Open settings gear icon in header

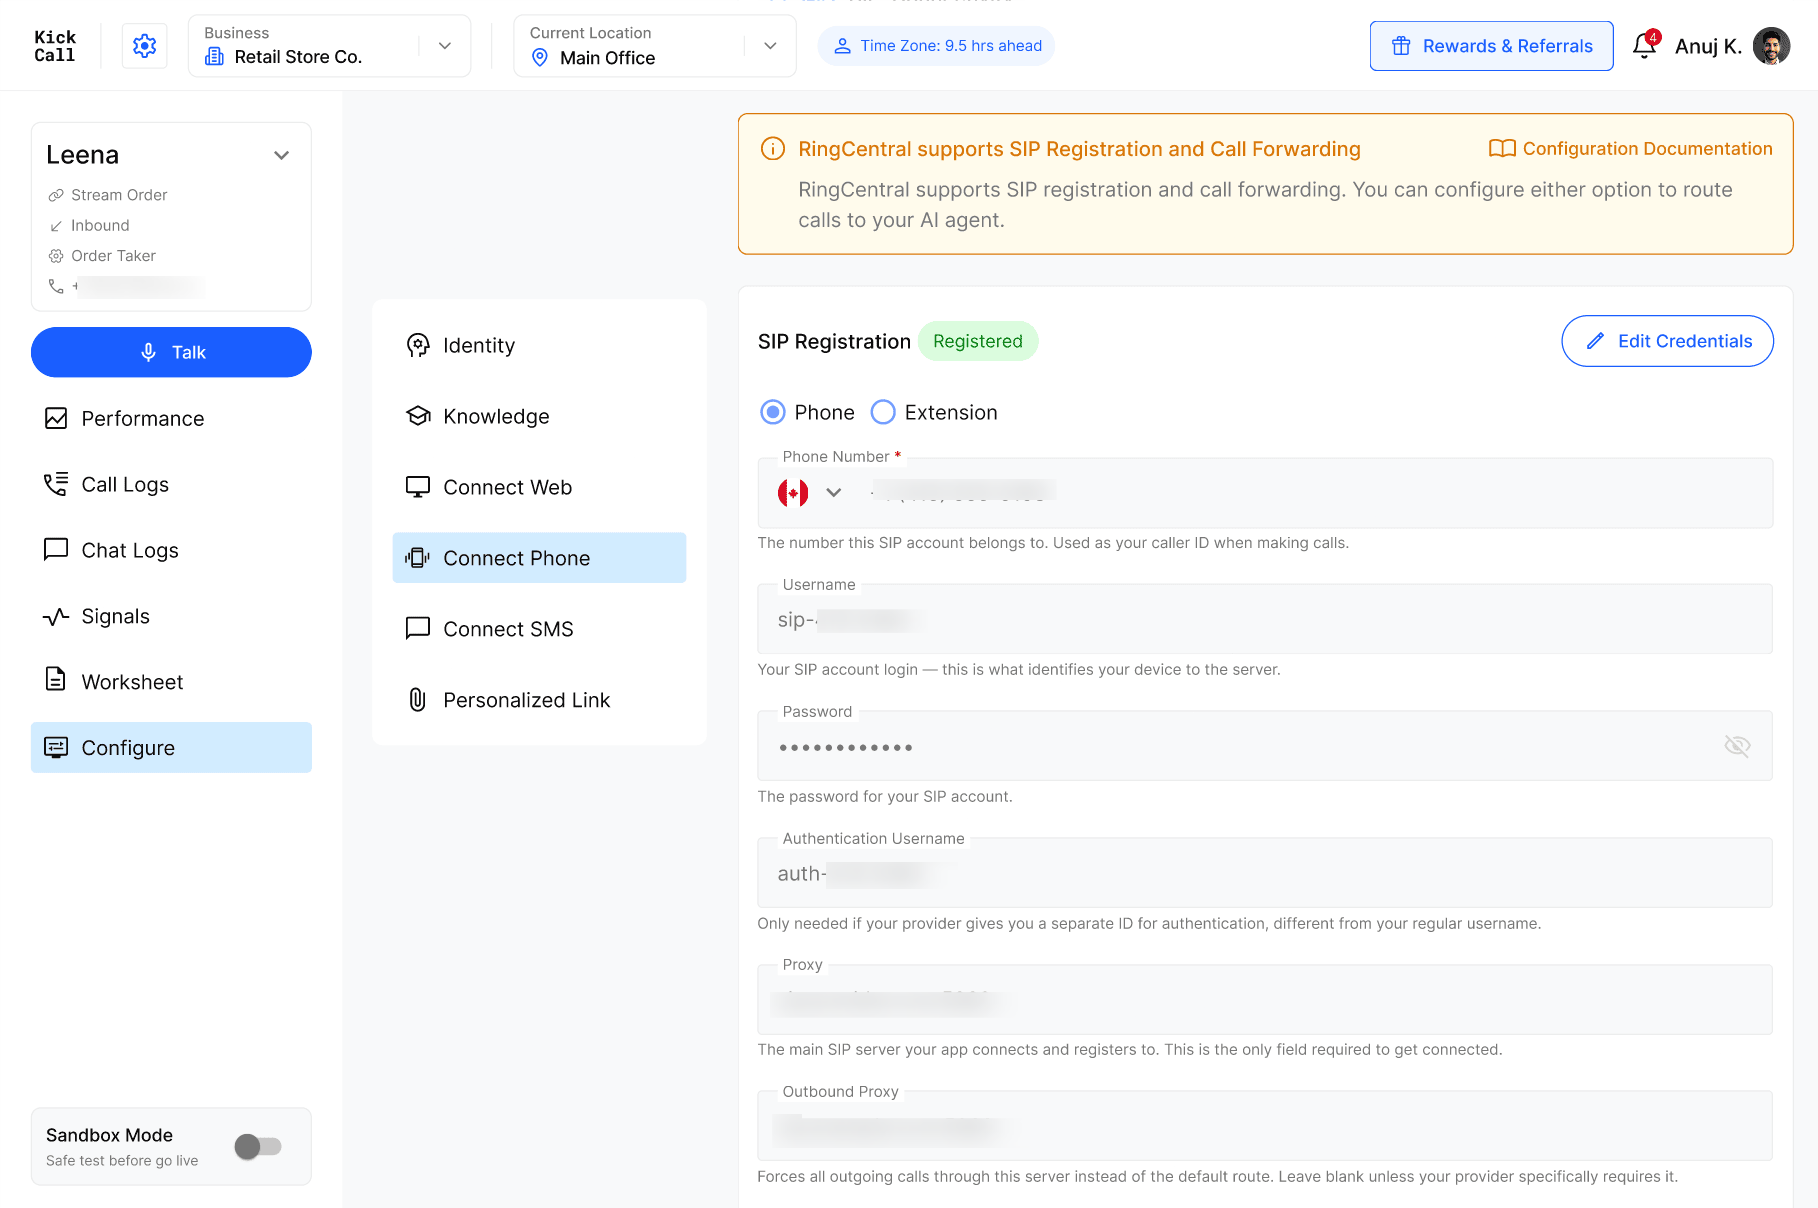click(145, 46)
